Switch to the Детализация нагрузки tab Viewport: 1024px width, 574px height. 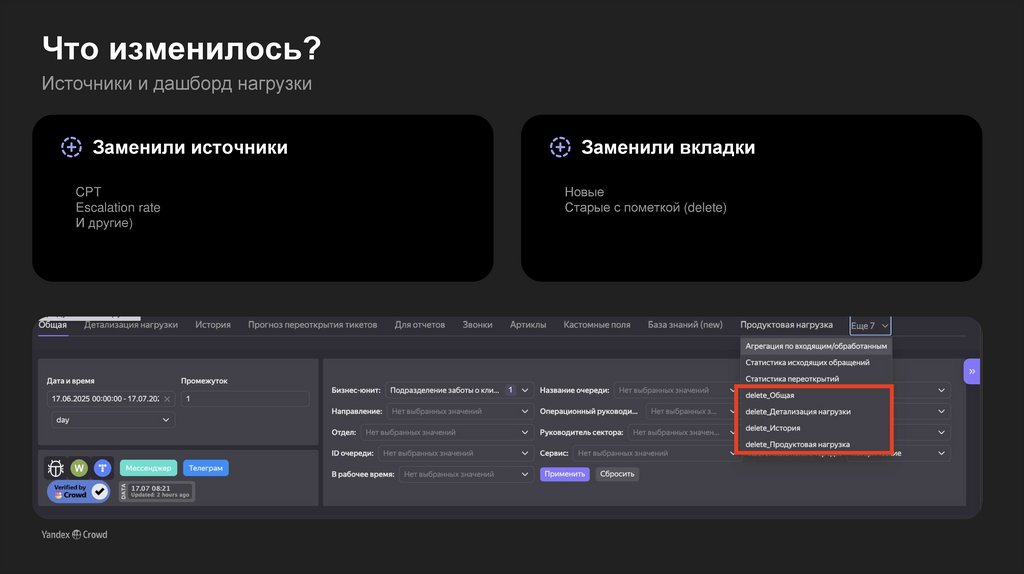click(131, 325)
